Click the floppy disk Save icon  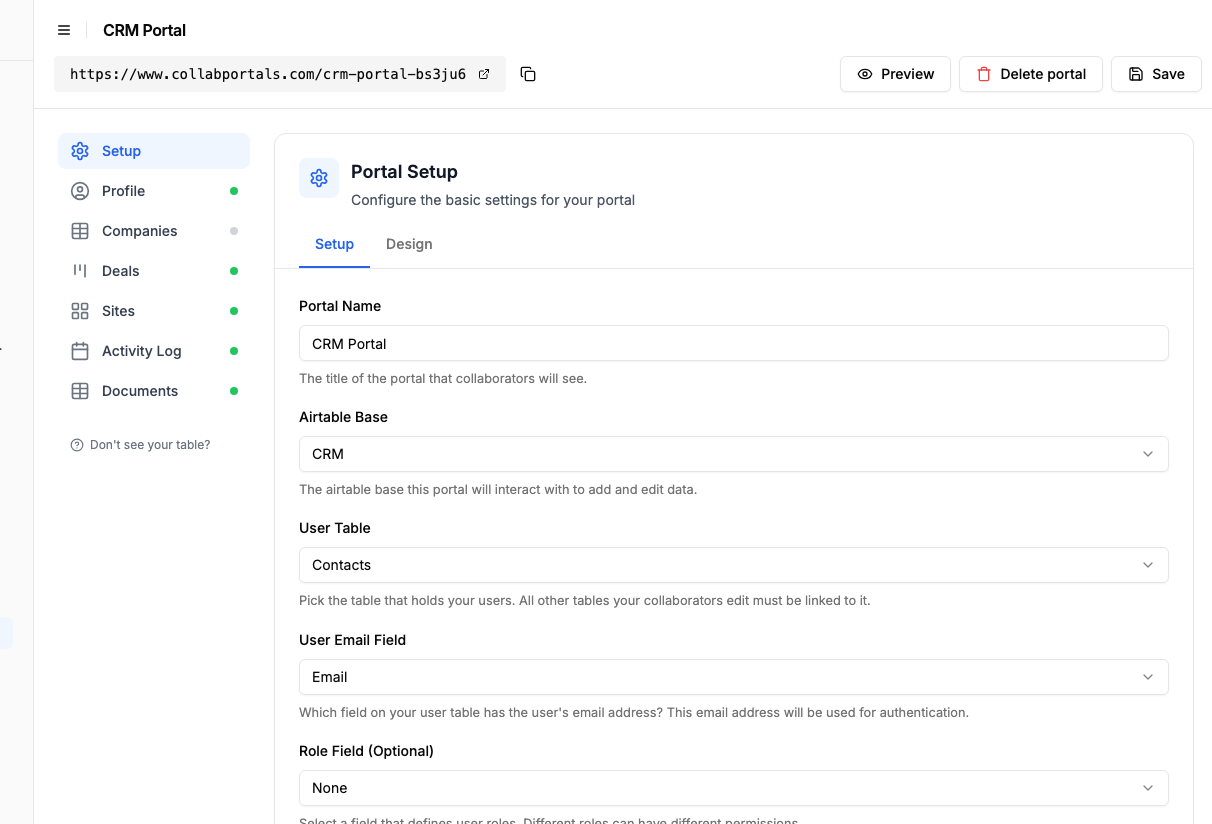click(x=1136, y=74)
